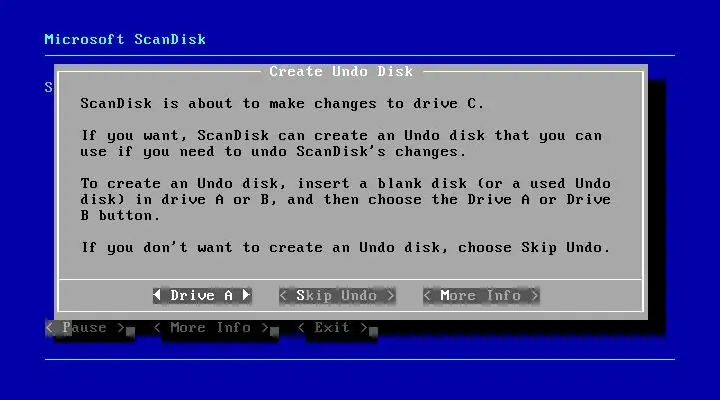Click the left angle bracket of Skip Undo
The image size is (720, 400).
click(x=283, y=296)
